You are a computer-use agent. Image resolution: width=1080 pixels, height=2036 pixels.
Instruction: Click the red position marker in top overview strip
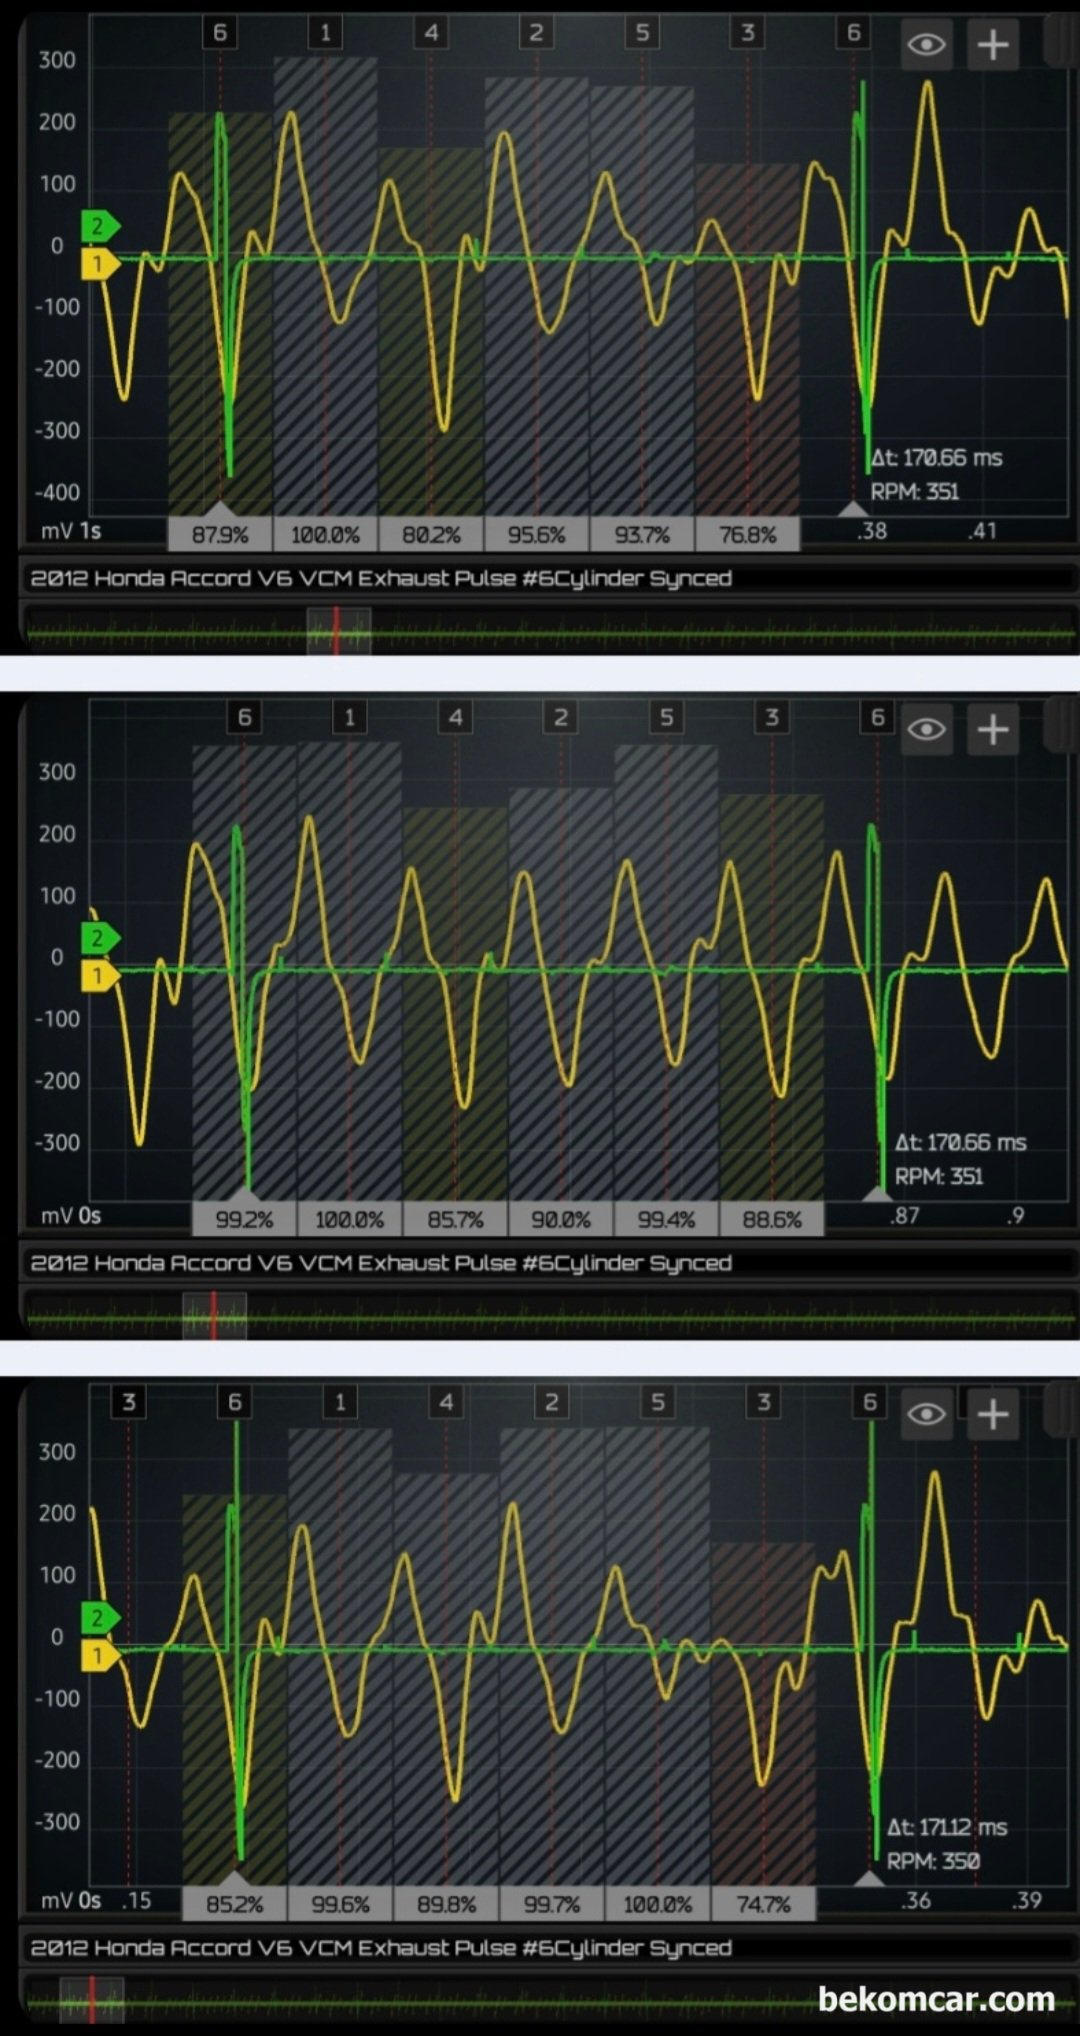[336, 632]
